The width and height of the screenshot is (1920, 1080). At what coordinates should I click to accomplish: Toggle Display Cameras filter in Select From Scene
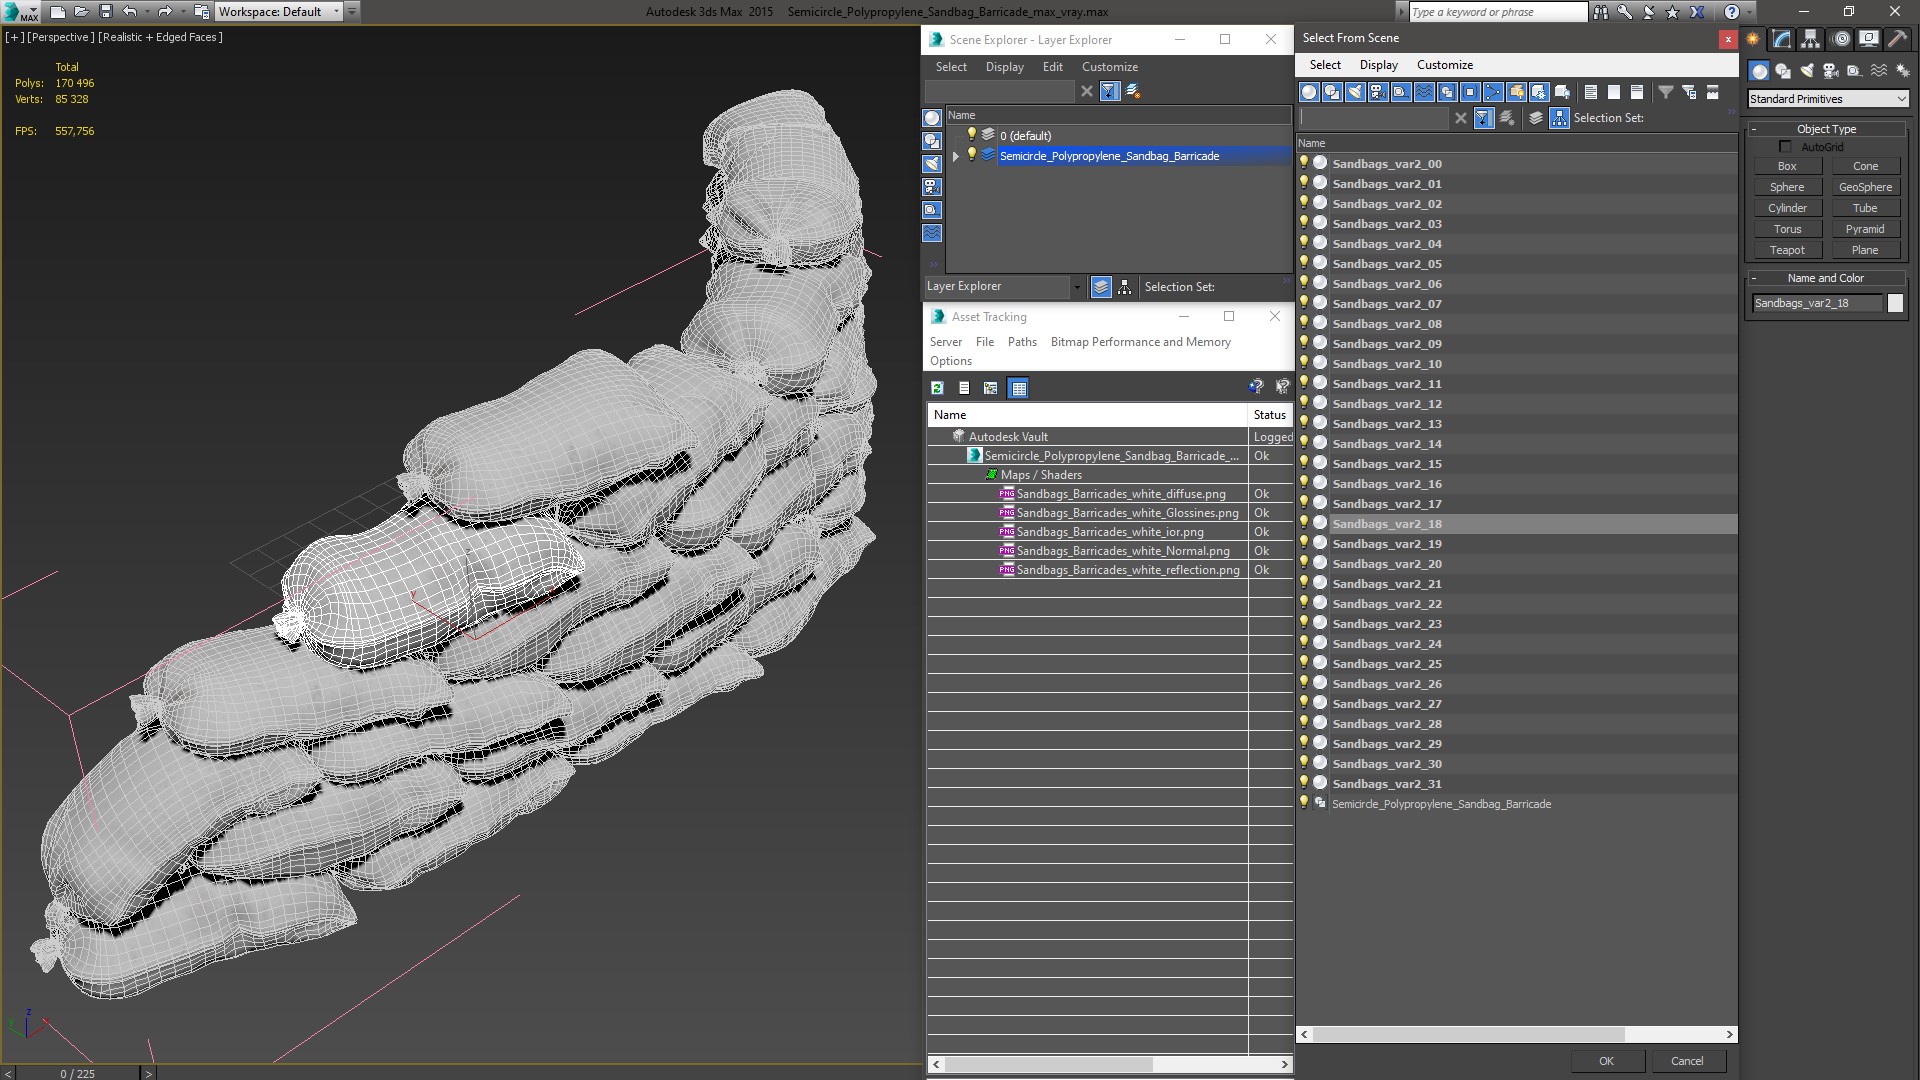click(1378, 92)
